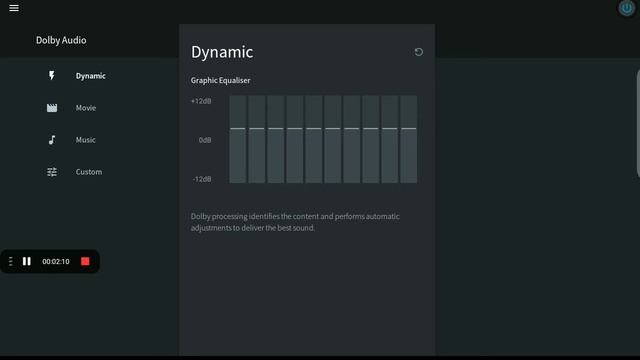Select the Music profile label
Image resolution: width=640 pixels, height=360 pixels.
coord(85,140)
